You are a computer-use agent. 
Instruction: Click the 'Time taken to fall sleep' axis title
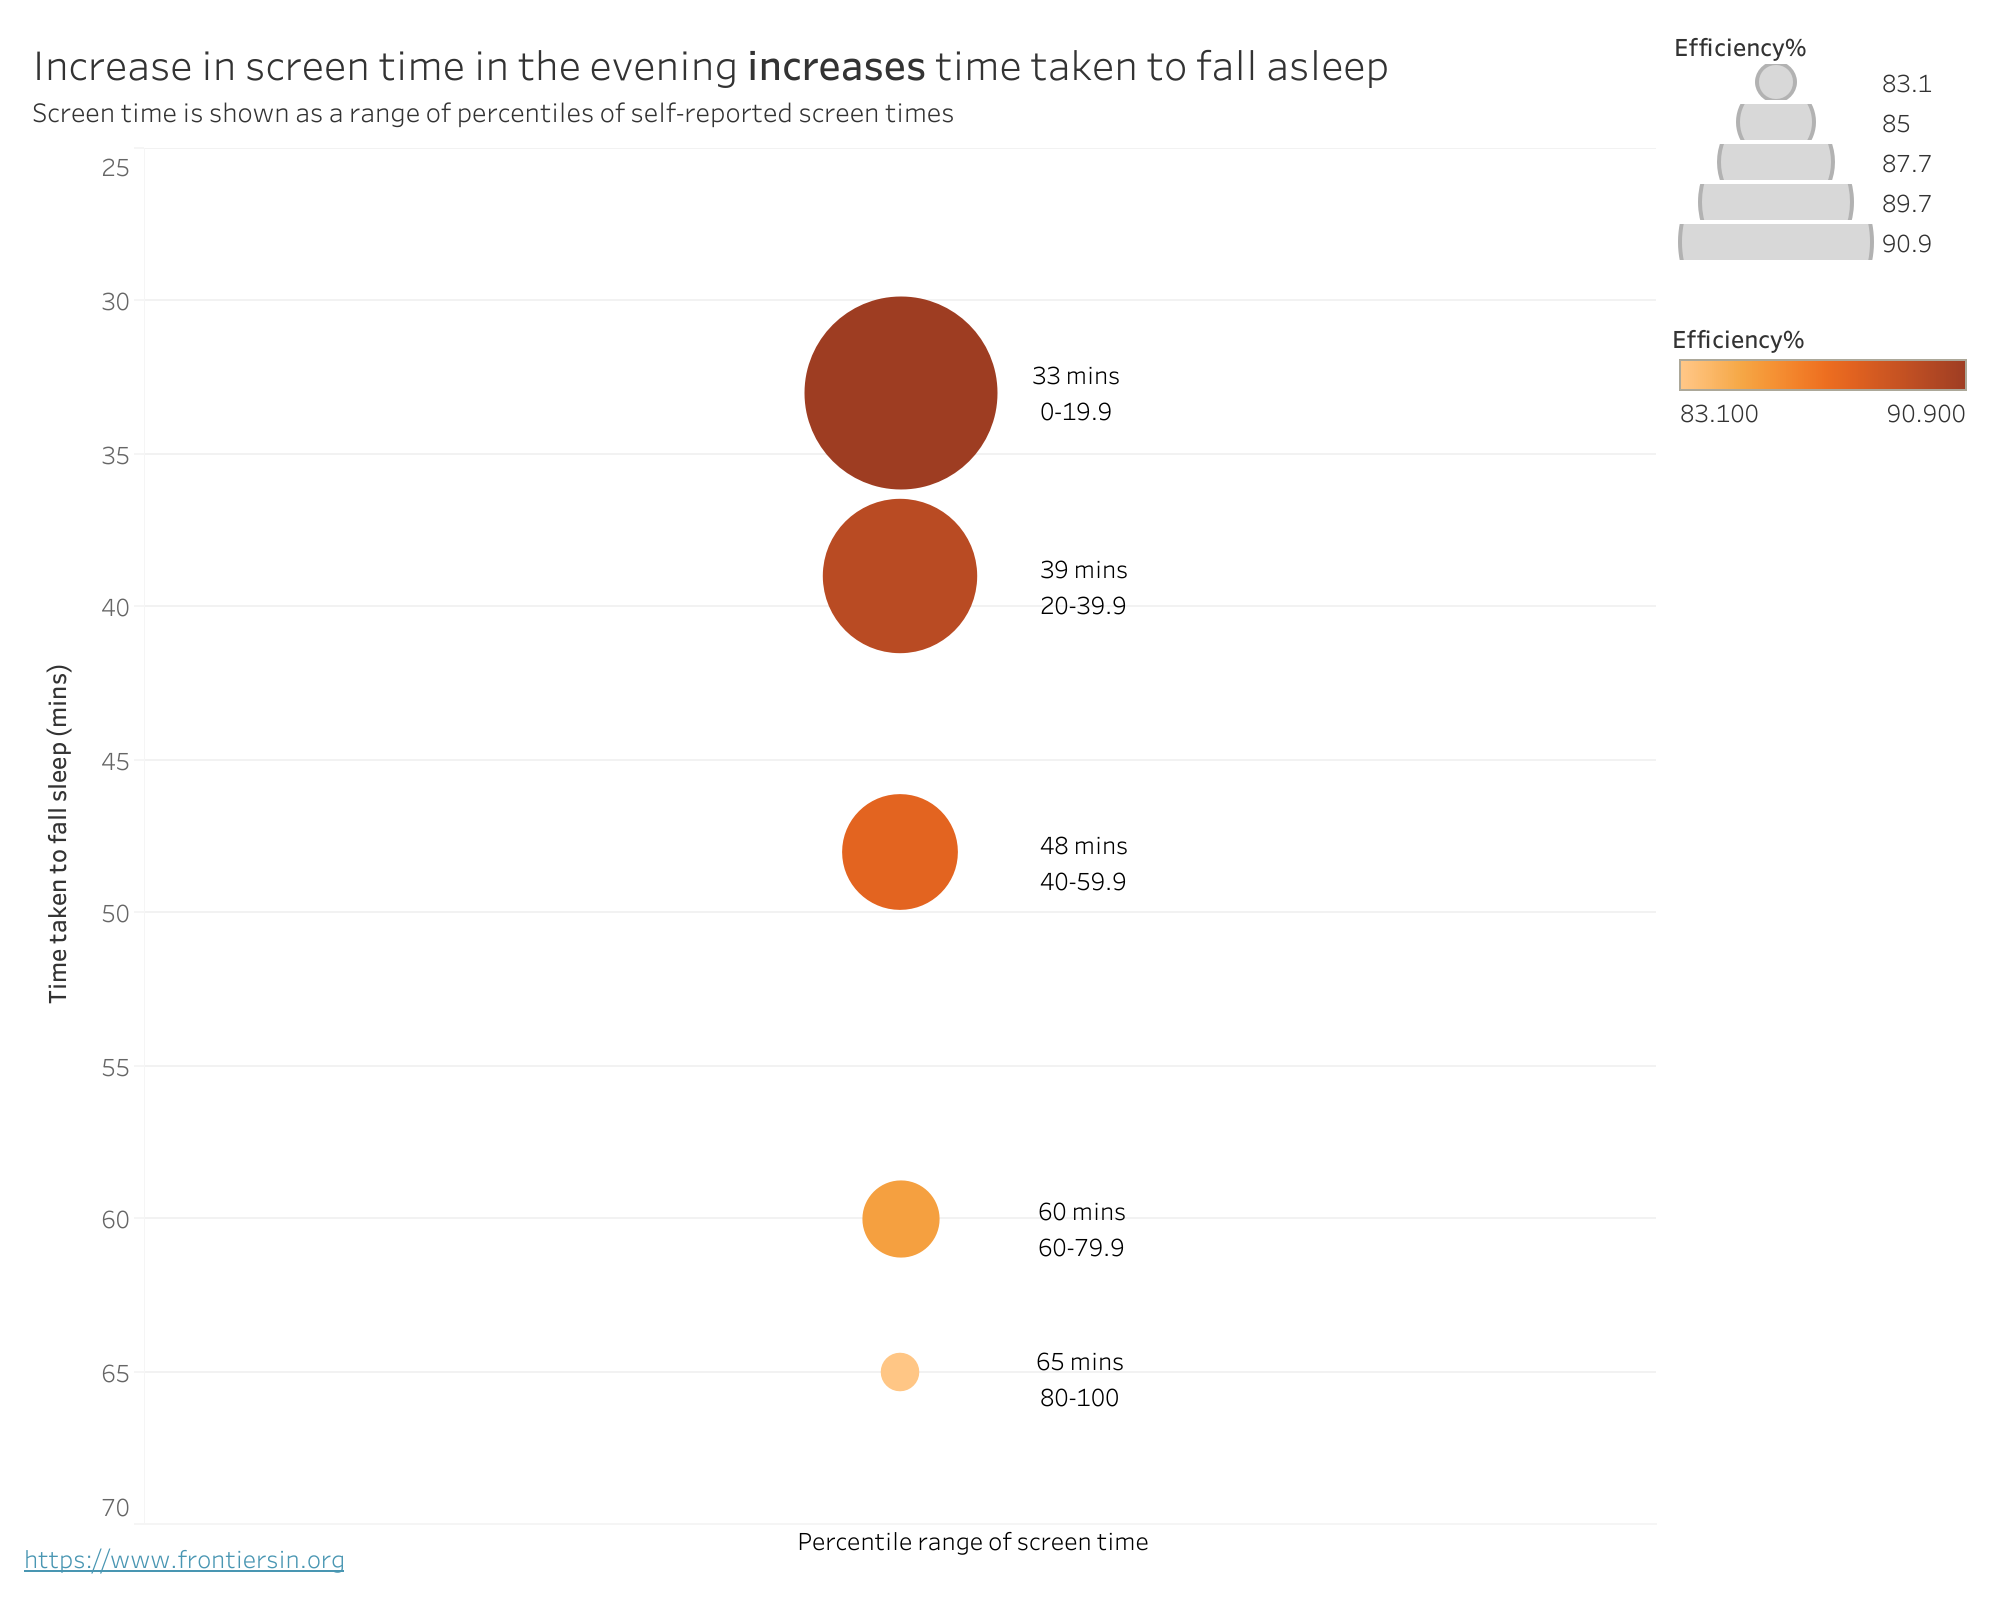[x=59, y=833]
